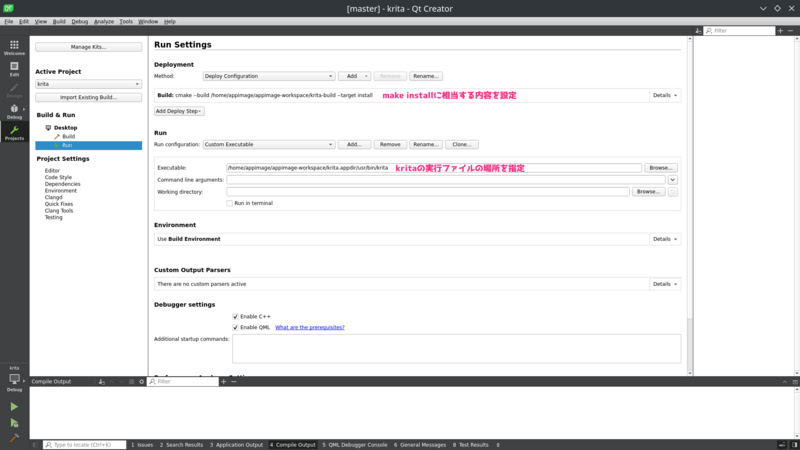Zoom in right pane with plus icon
800x450 pixels.
[780, 31]
